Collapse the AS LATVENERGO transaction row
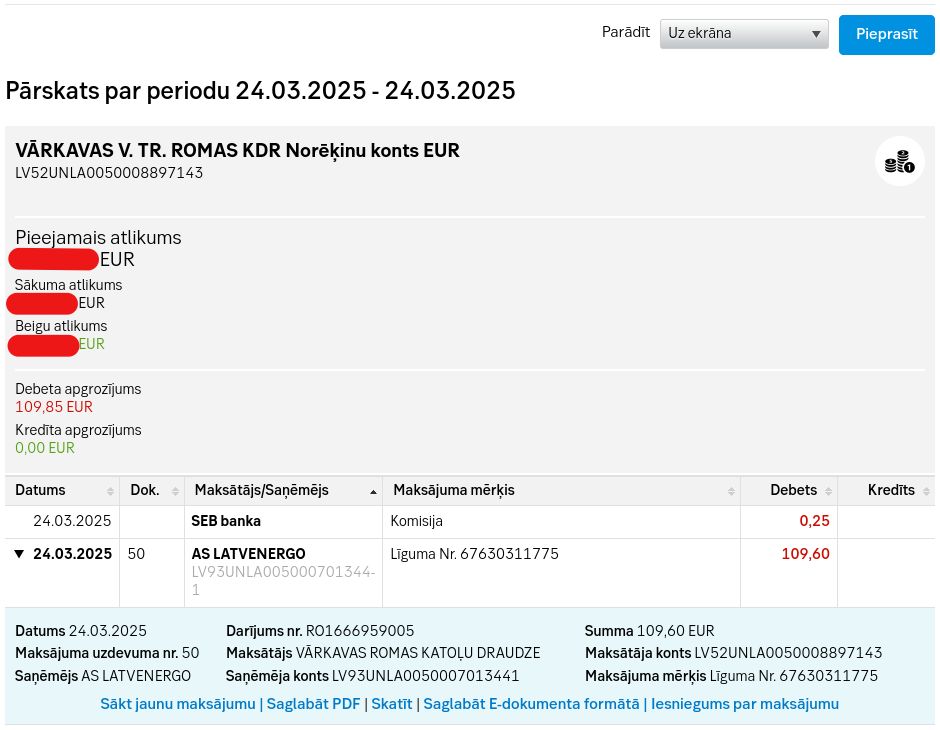The image size is (940, 730). [x=19, y=554]
